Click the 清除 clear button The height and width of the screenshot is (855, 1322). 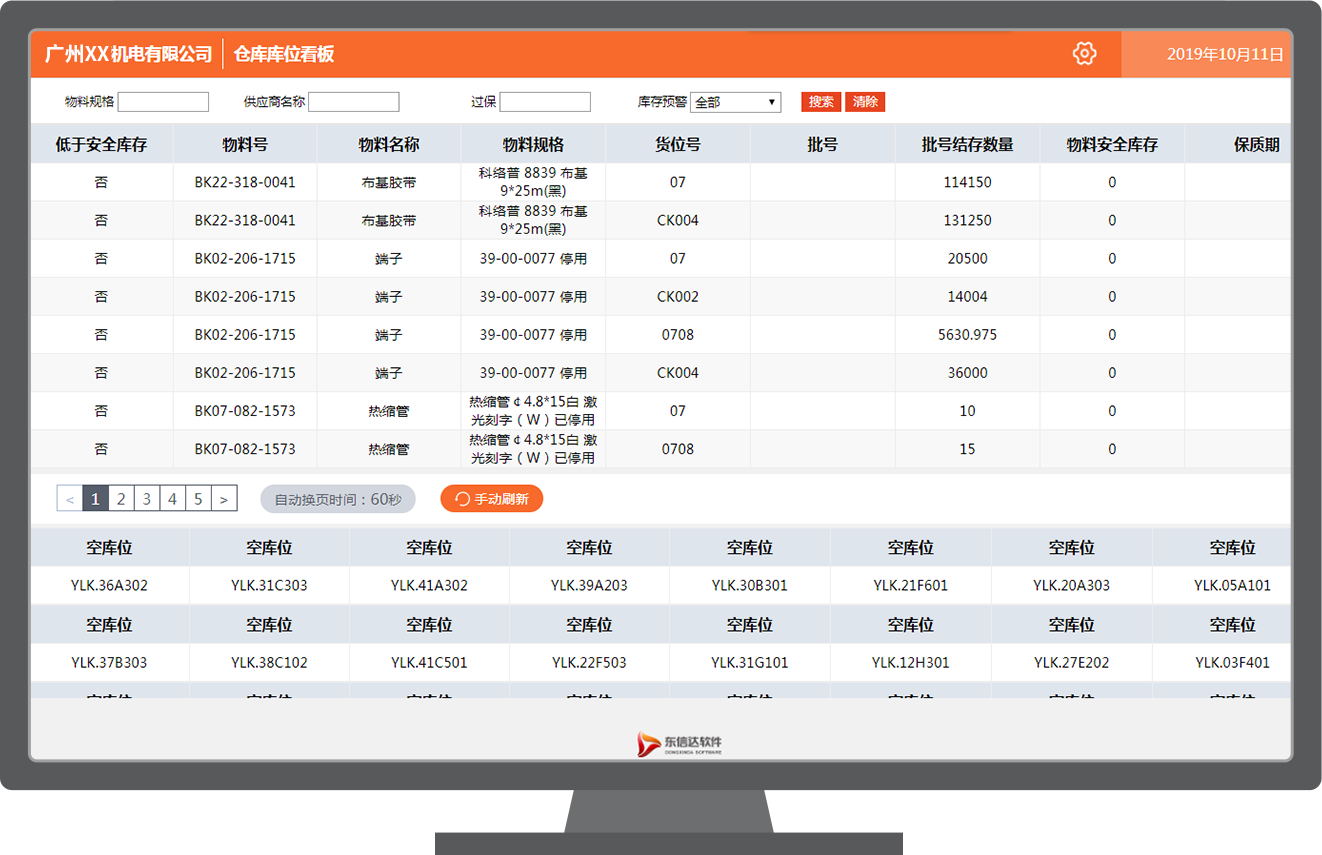coord(864,101)
